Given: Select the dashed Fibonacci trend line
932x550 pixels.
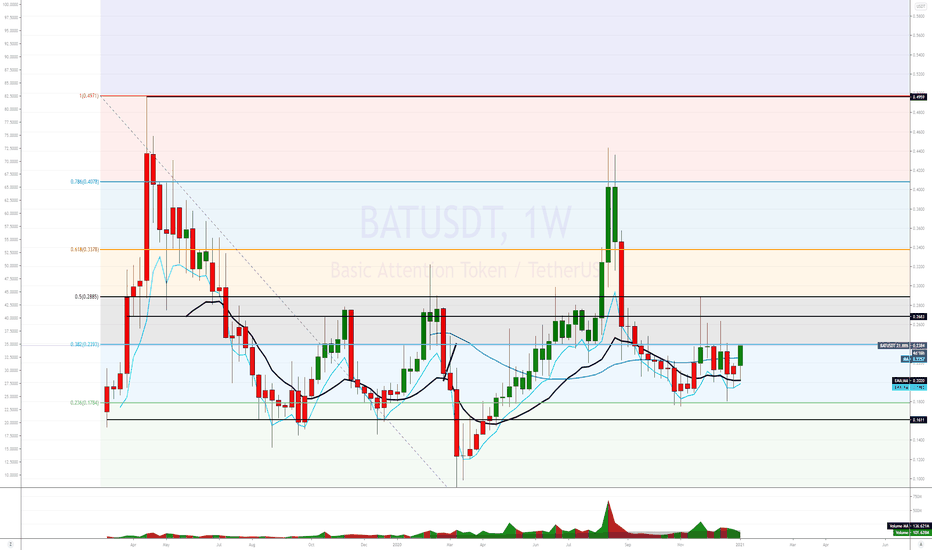Looking at the screenshot, I should click(x=273, y=291).
